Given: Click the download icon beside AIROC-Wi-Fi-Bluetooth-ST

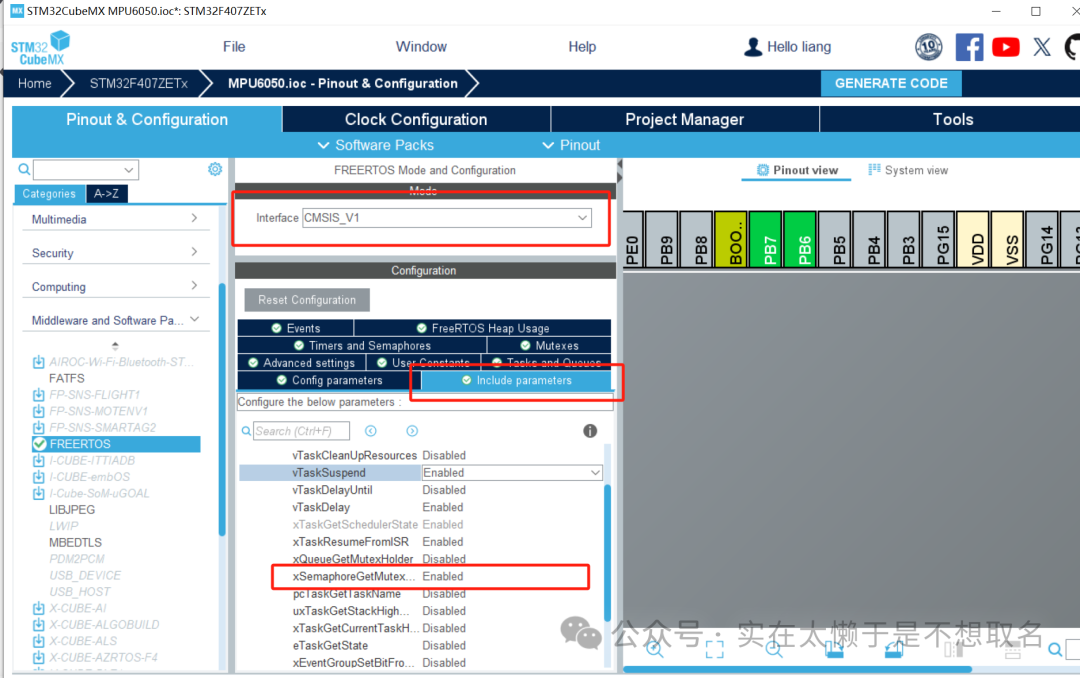Looking at the screenshot, I should click(39, 362).
